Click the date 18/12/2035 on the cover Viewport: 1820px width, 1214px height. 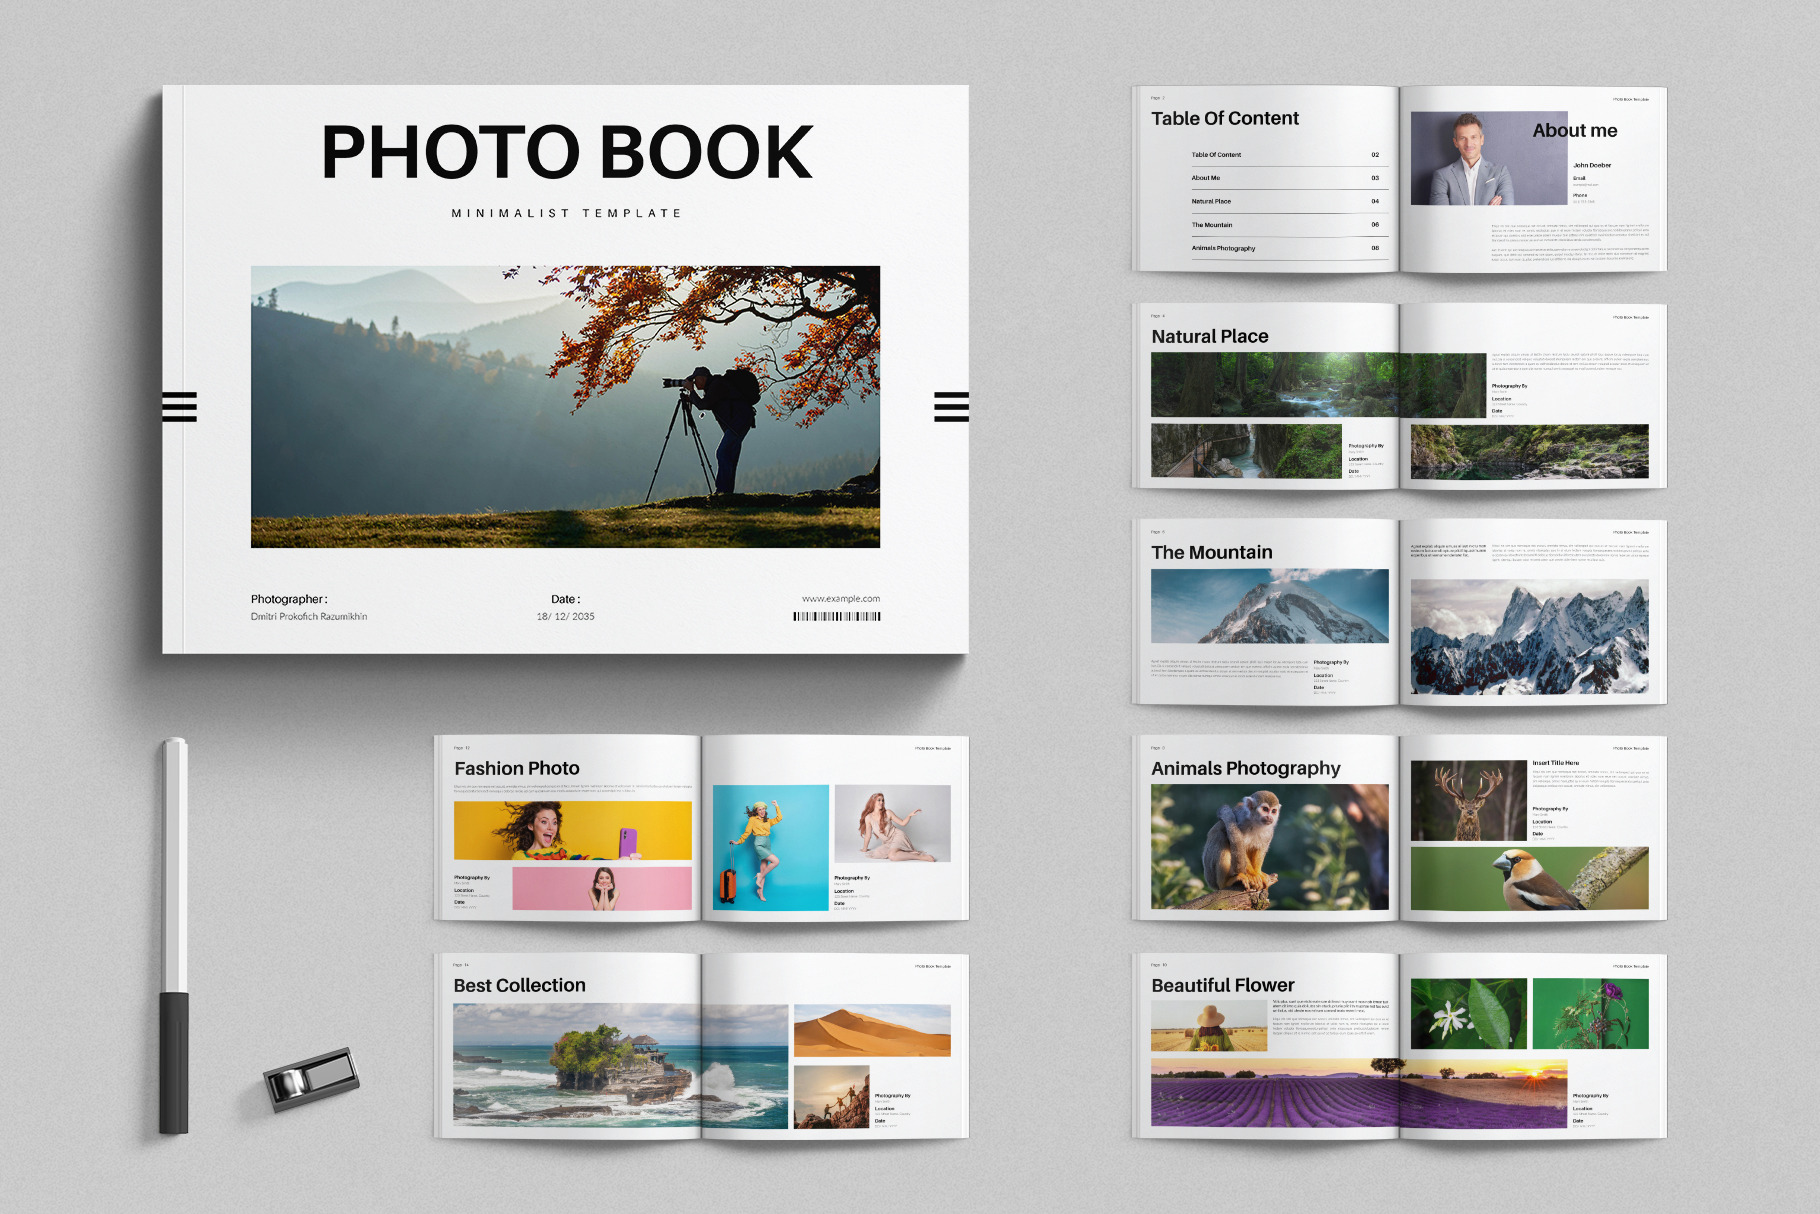point(565,616)
